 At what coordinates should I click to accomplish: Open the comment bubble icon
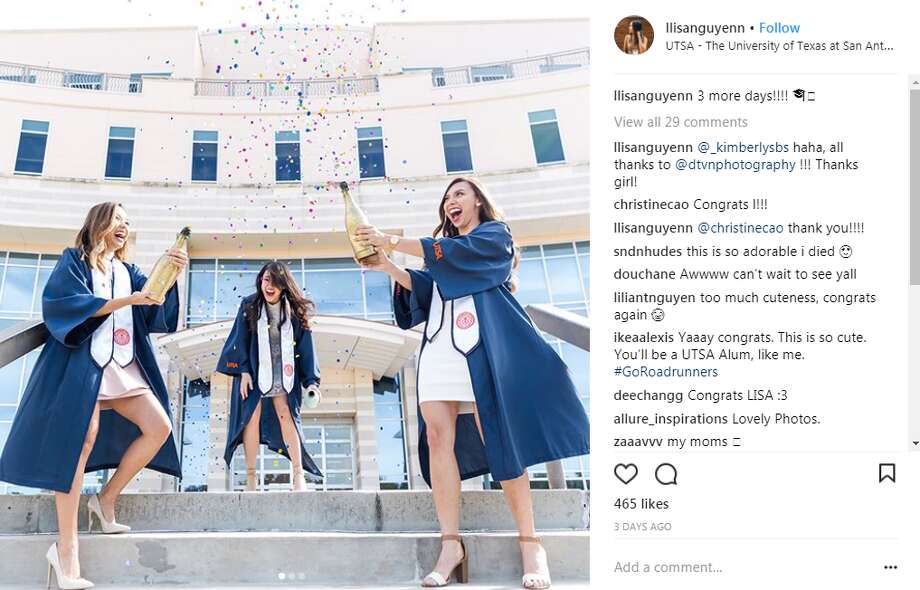click(x=666, y=474)
